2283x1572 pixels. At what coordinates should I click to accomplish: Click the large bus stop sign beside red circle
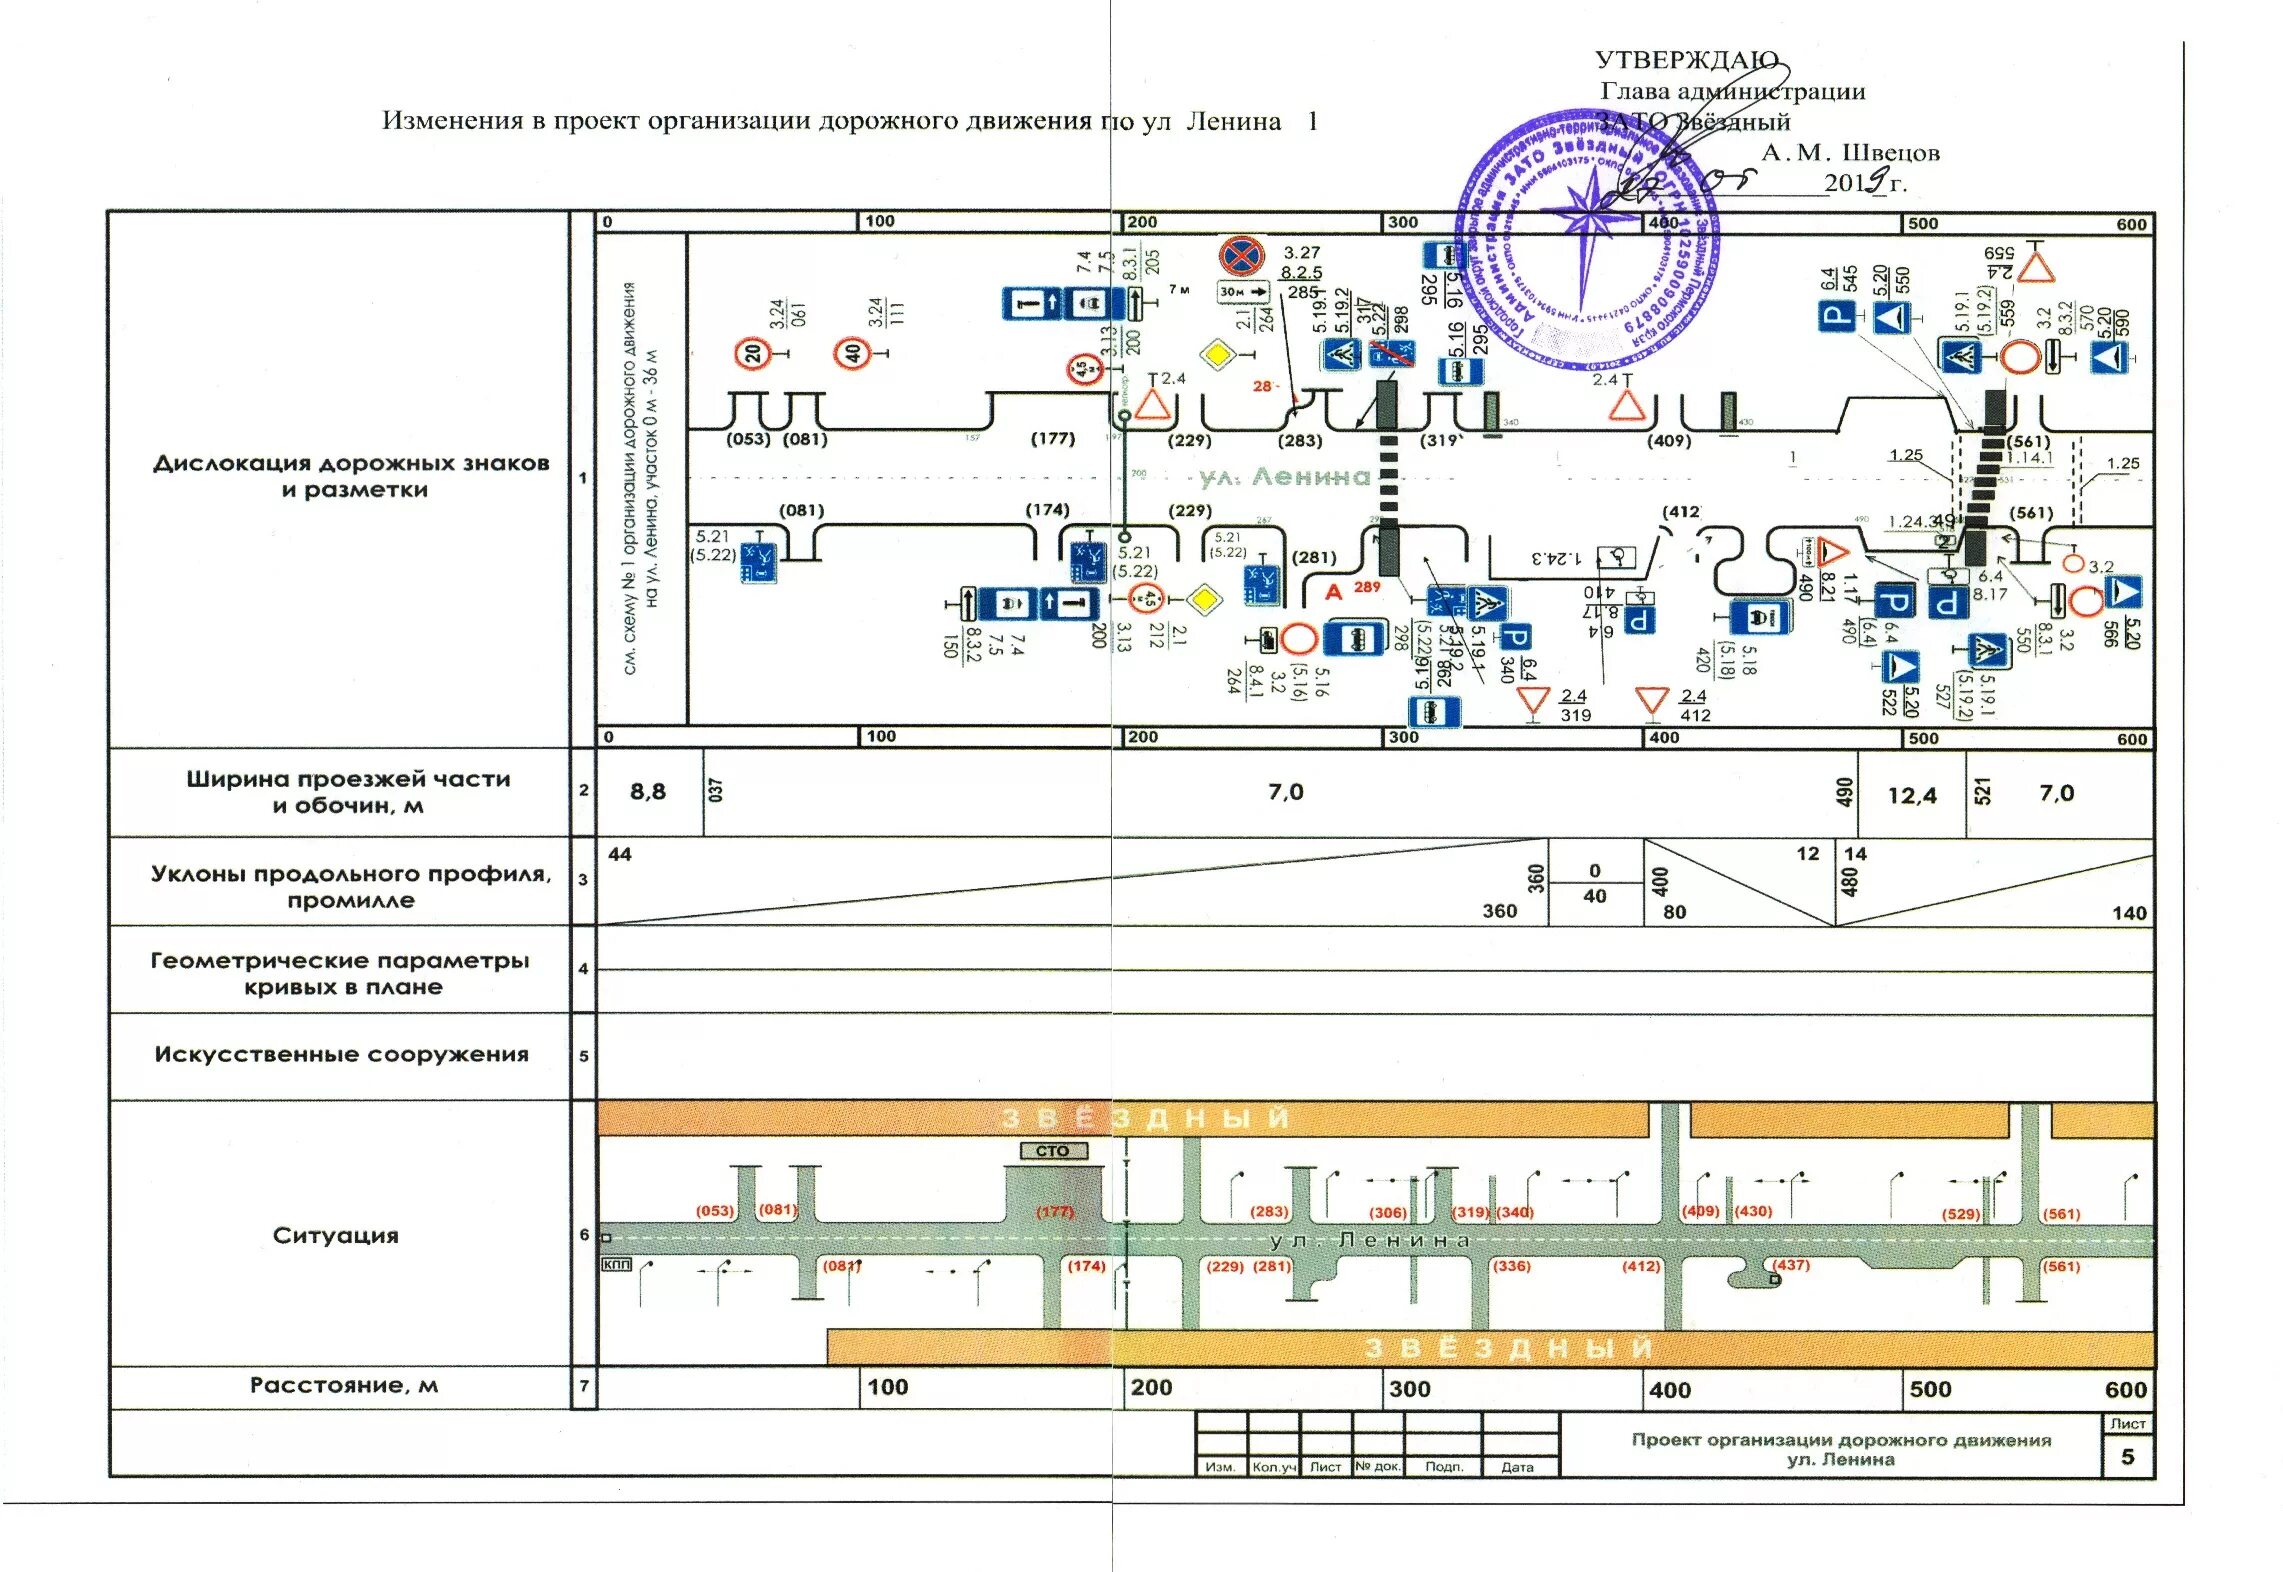[x=1354, y=637]
